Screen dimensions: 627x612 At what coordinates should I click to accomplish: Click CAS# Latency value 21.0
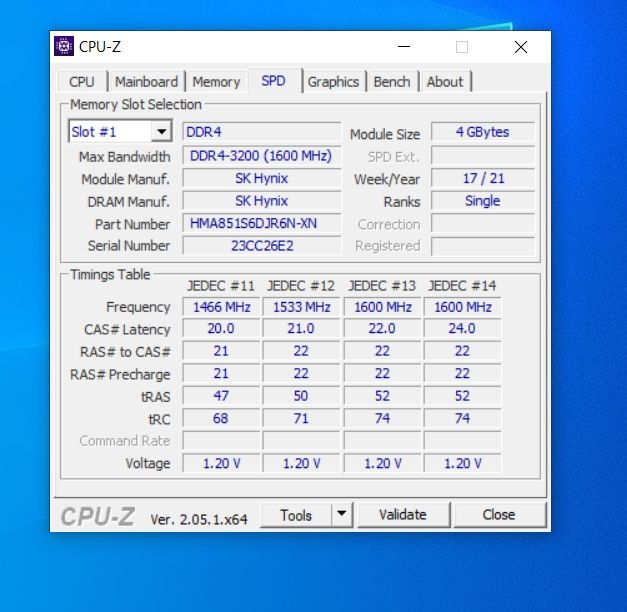click(x=301, y=328)
